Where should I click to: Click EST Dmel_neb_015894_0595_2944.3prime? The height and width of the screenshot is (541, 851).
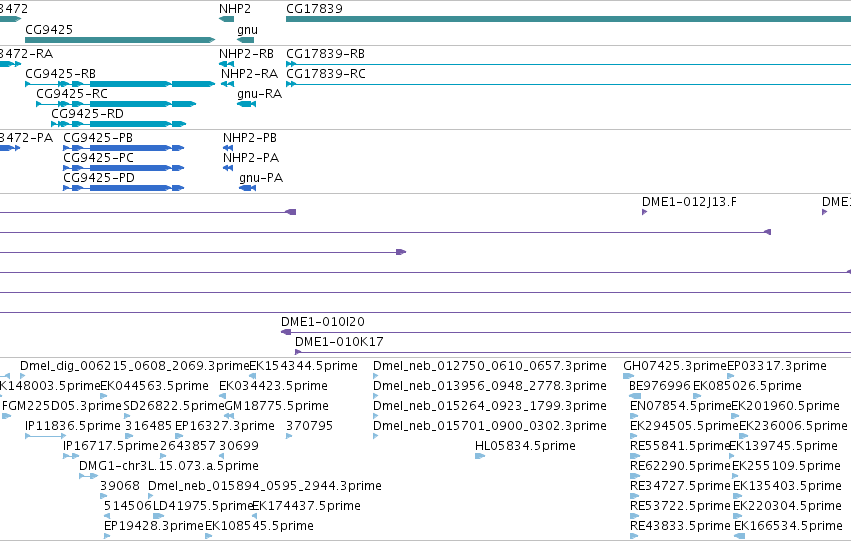coord(265,486)
